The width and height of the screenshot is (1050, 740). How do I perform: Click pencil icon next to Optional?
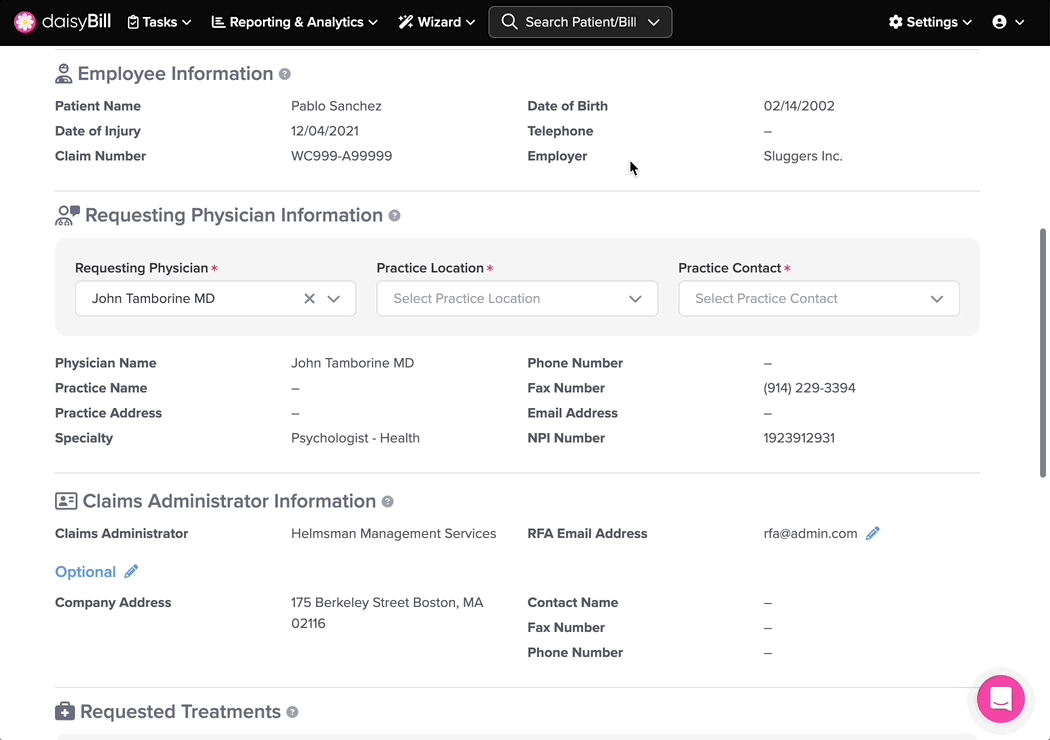click(131, 571)
